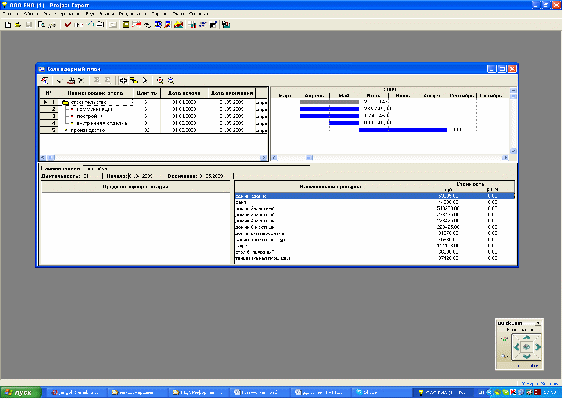Viewport: 563px width, 399px height.
Task: Select the highlighted first resource row
Action: tap(375, 196)
